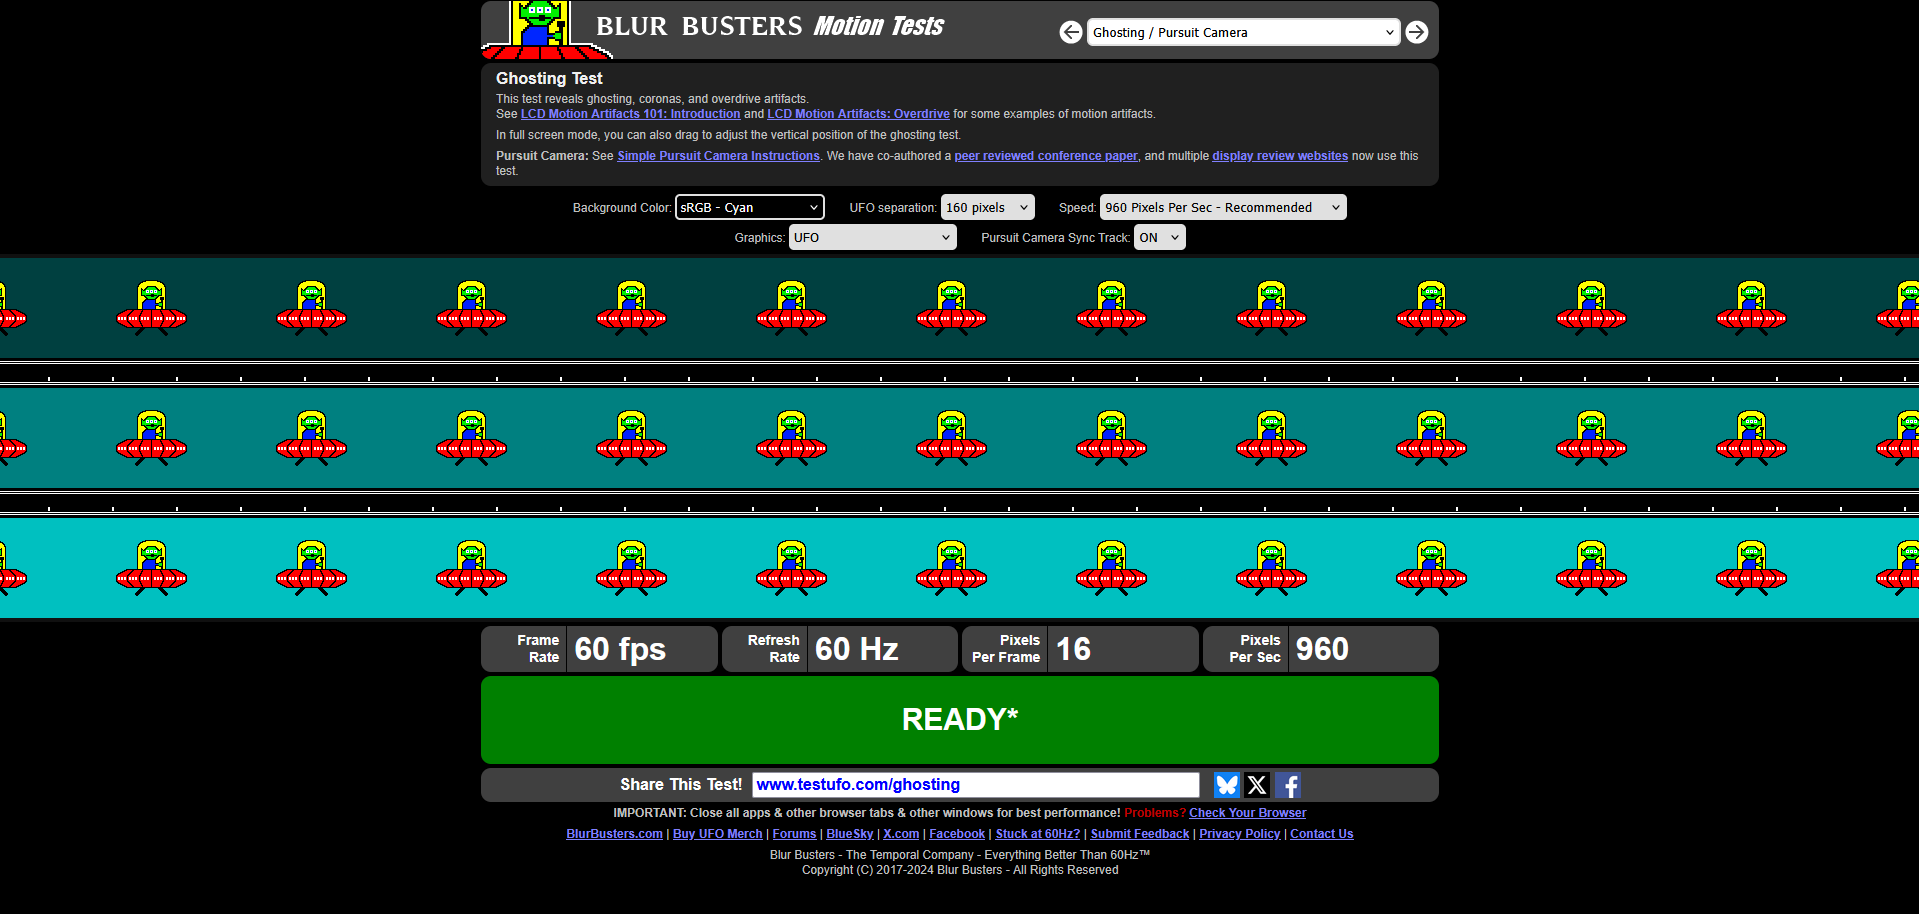
Task: Open the Pursuit Camera Sync Track dropdown
Action: [x=1159, y=237]
